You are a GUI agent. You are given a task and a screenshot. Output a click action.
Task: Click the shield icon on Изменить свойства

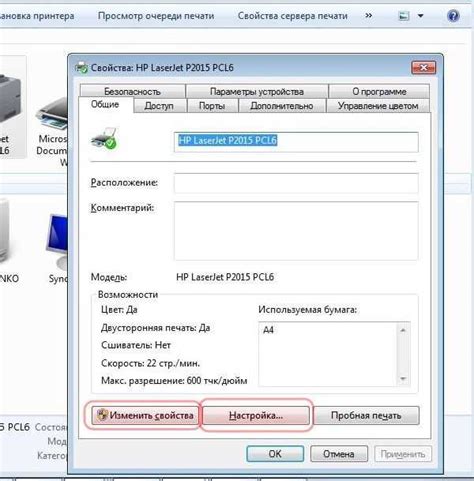coord(102,415)
